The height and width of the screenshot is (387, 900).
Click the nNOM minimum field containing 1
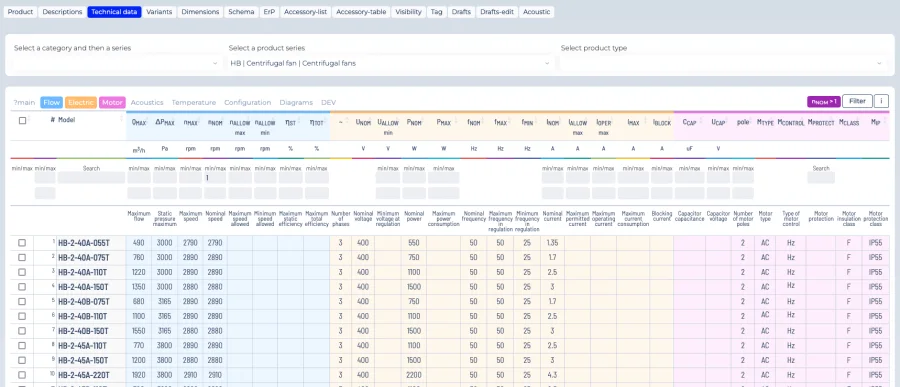click(x=215, y=178)
